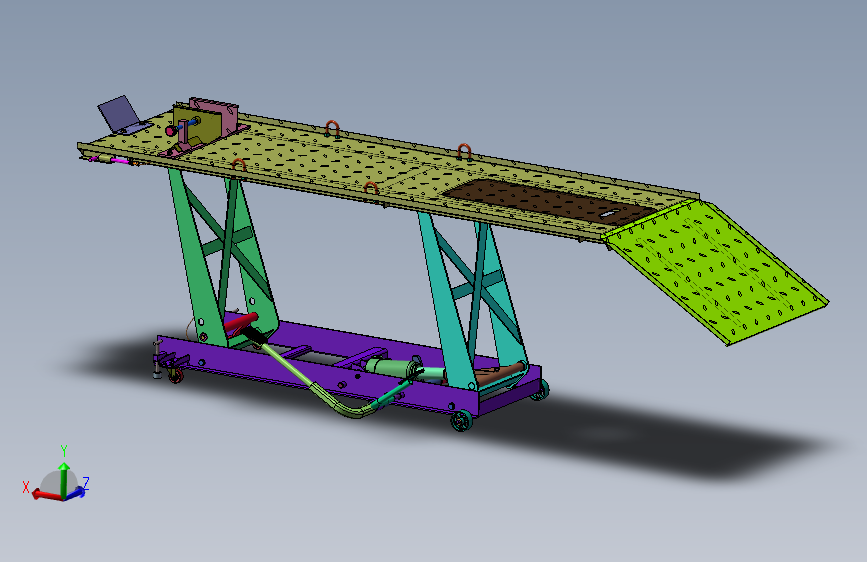Click the green Y axis arrow of the triad
This screenshot has height=562, width=867.
64,480
